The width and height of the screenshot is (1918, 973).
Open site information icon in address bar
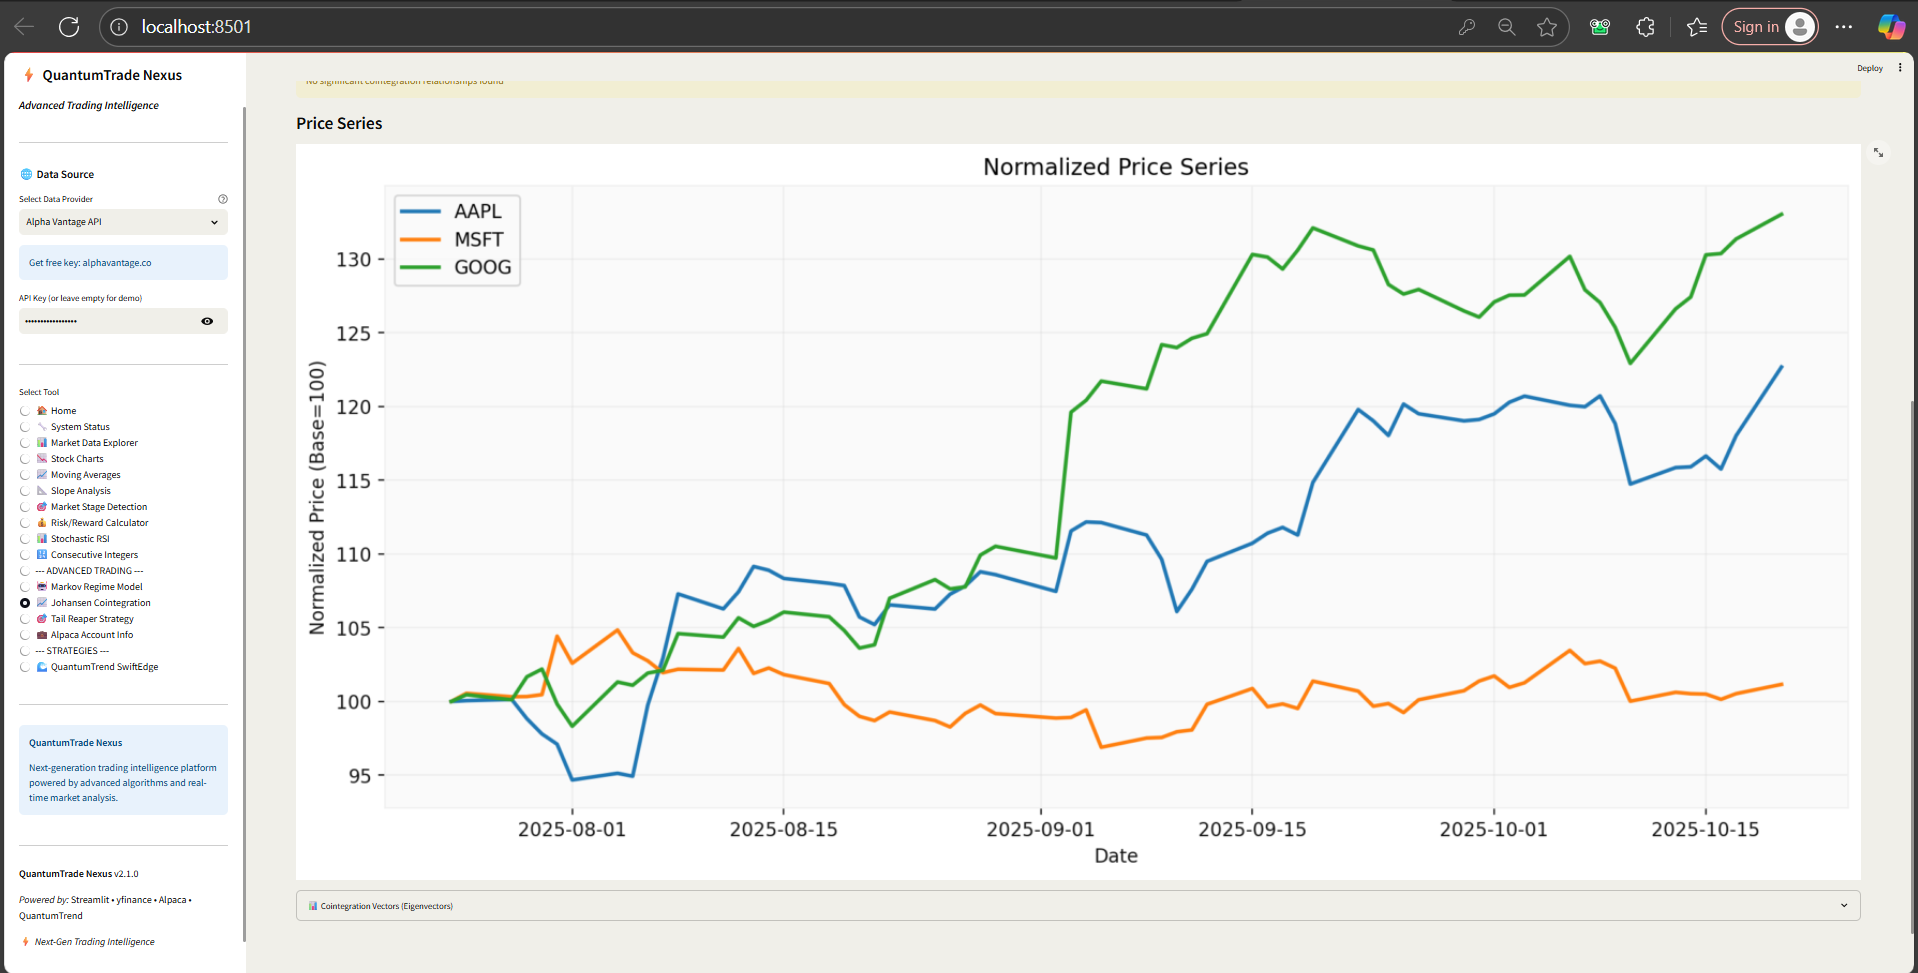click(x=119, y=27)
